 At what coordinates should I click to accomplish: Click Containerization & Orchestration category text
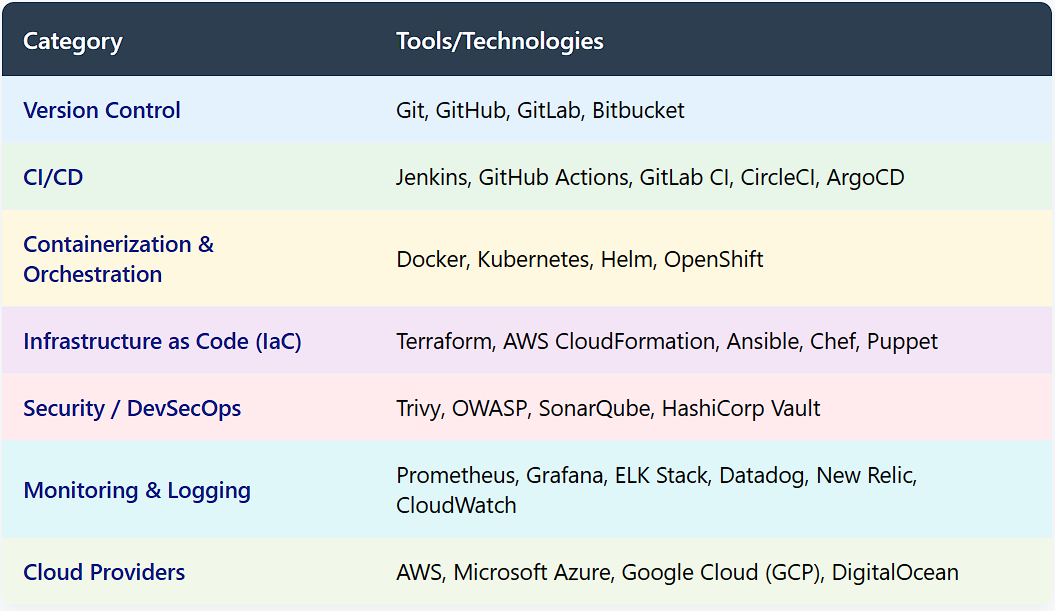coord(118,259)
